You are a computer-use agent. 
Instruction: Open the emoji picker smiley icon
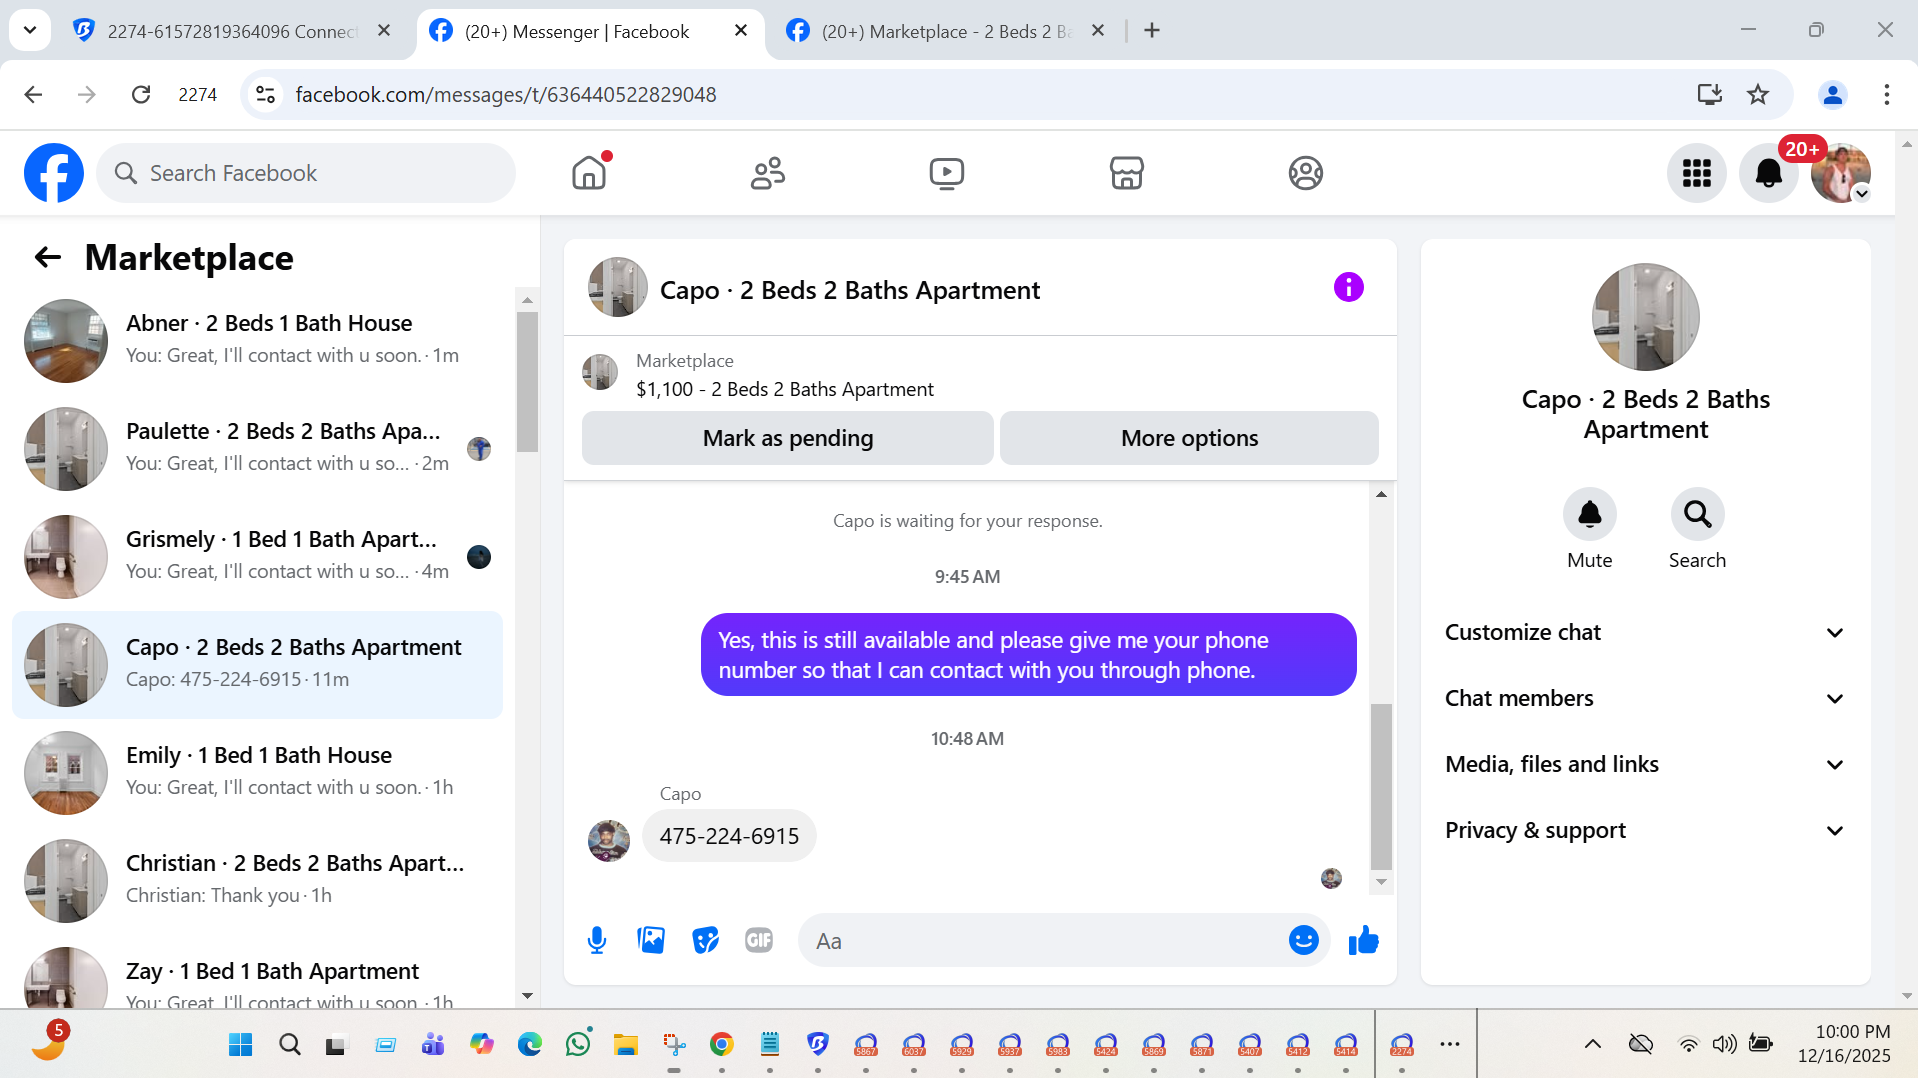(x=1303, y=940)
